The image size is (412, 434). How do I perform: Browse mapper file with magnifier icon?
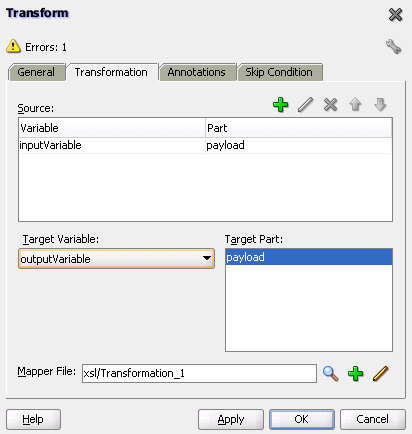[x=331, y=373]
